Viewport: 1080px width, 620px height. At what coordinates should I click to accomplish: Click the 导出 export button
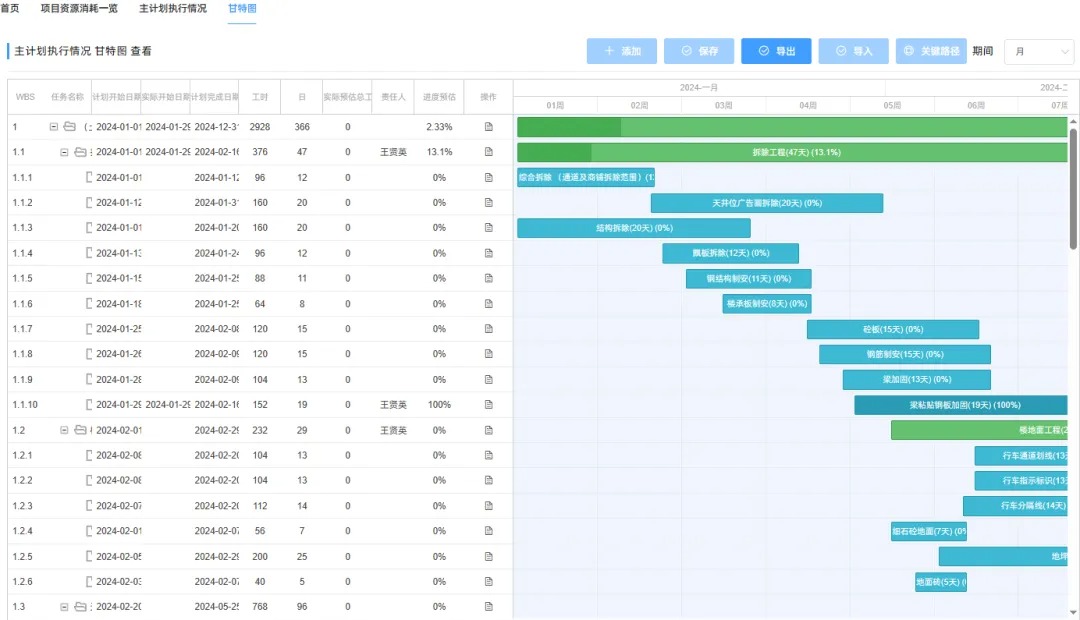(x=776, y=51)
